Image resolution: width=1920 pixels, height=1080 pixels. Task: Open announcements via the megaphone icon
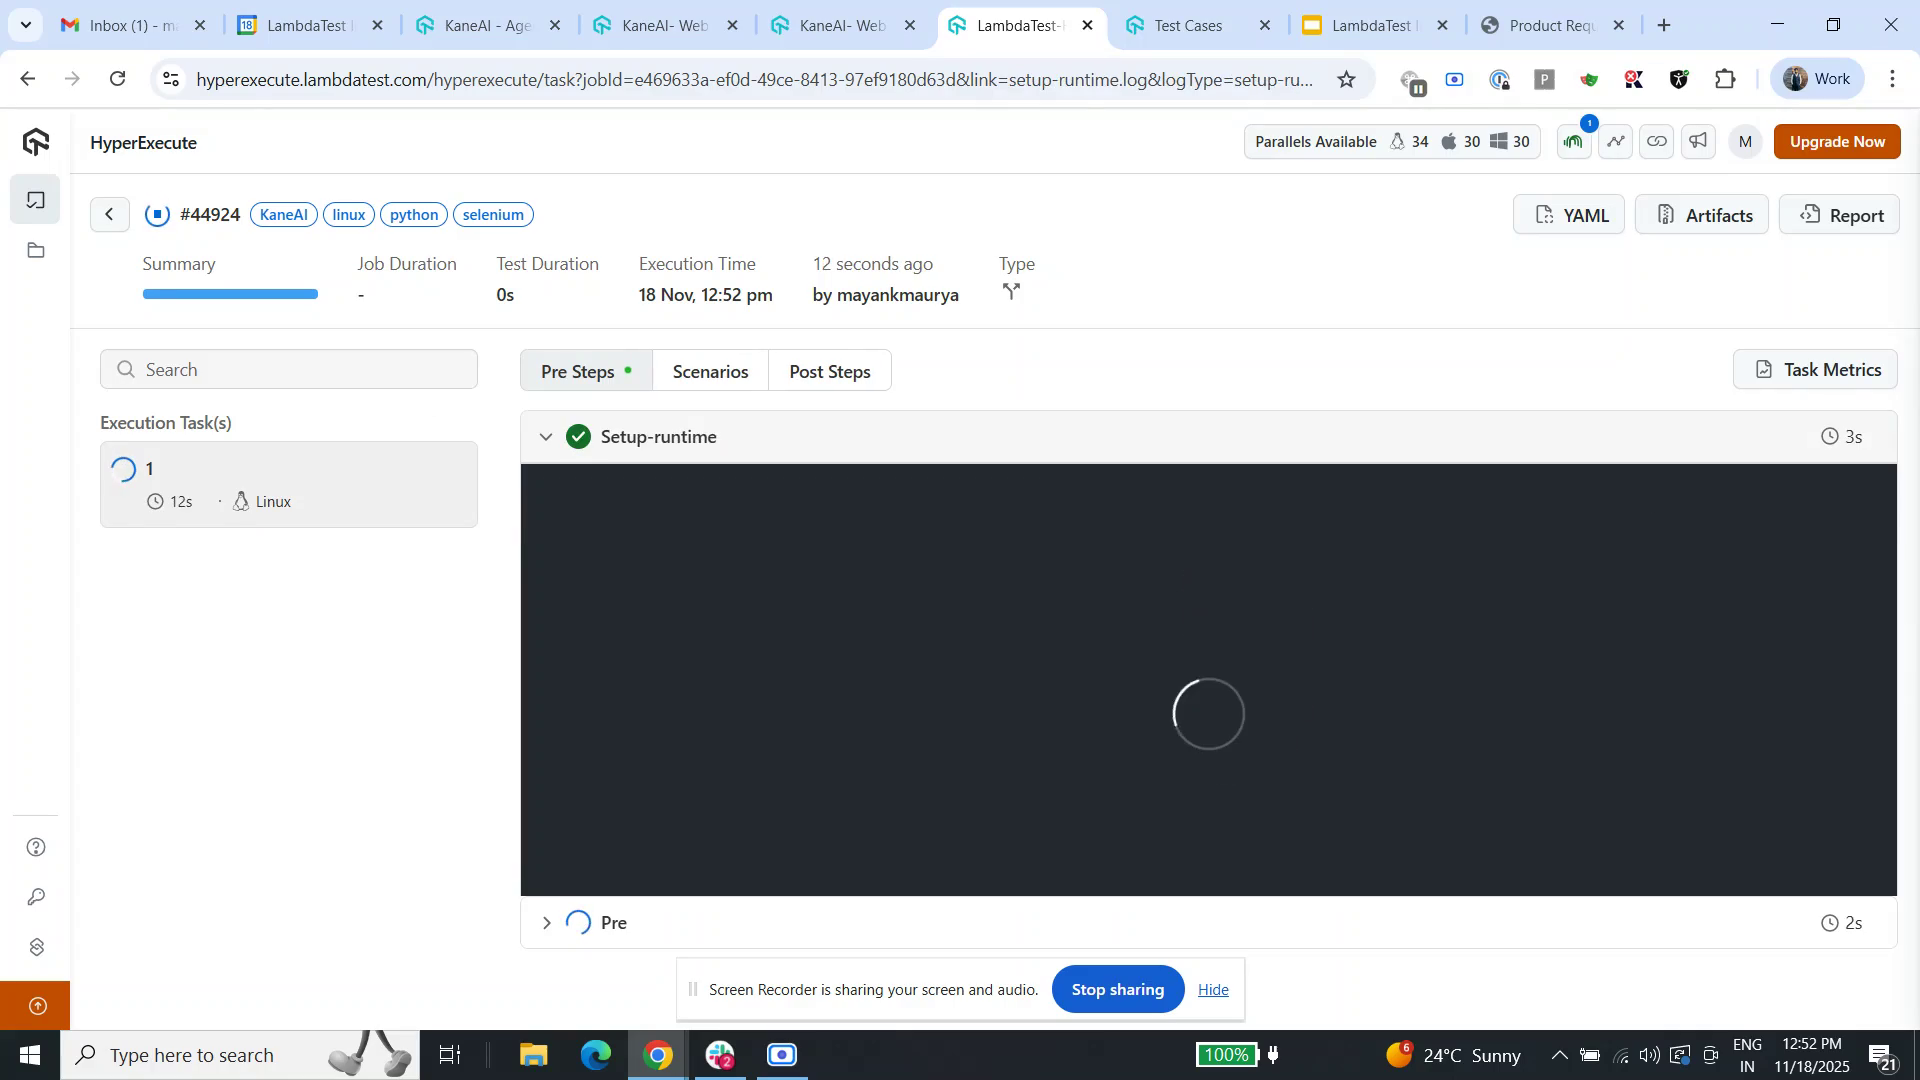[1697, 141]
